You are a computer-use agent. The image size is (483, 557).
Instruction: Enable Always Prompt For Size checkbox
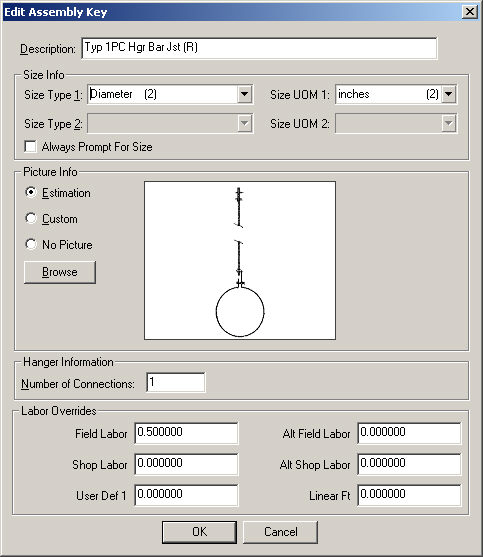[x=31, y=146]
